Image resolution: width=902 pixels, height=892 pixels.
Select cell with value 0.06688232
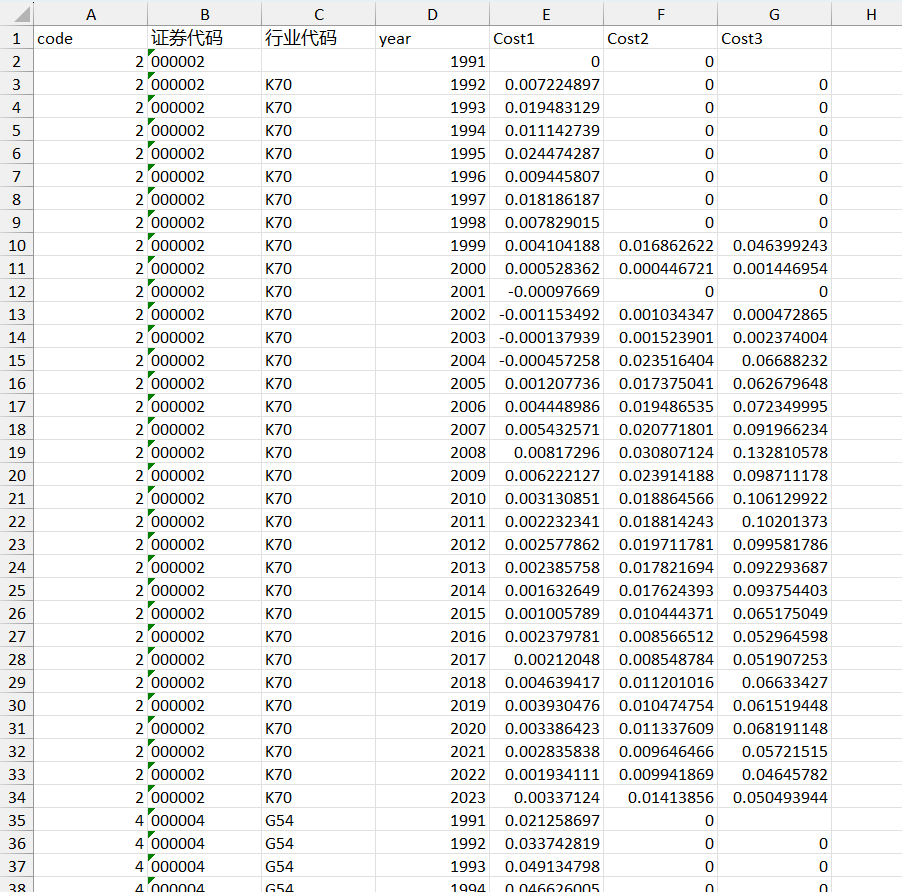774,361
